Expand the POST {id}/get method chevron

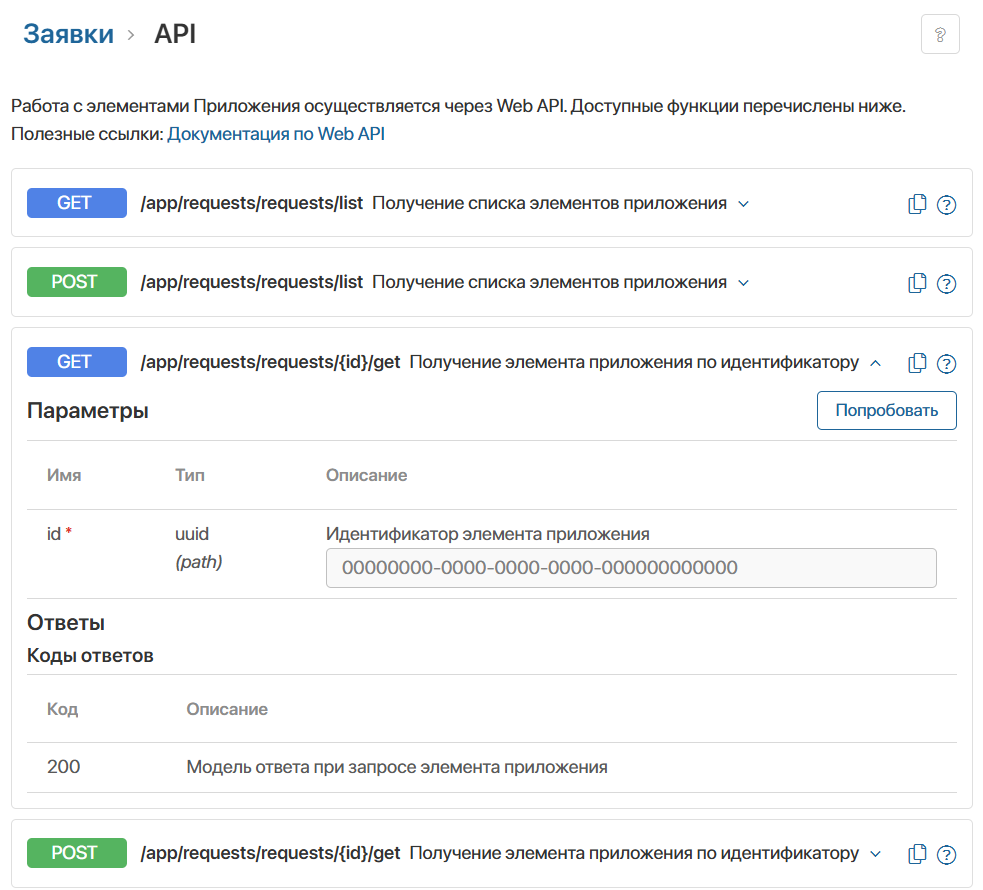pos(876,854)
